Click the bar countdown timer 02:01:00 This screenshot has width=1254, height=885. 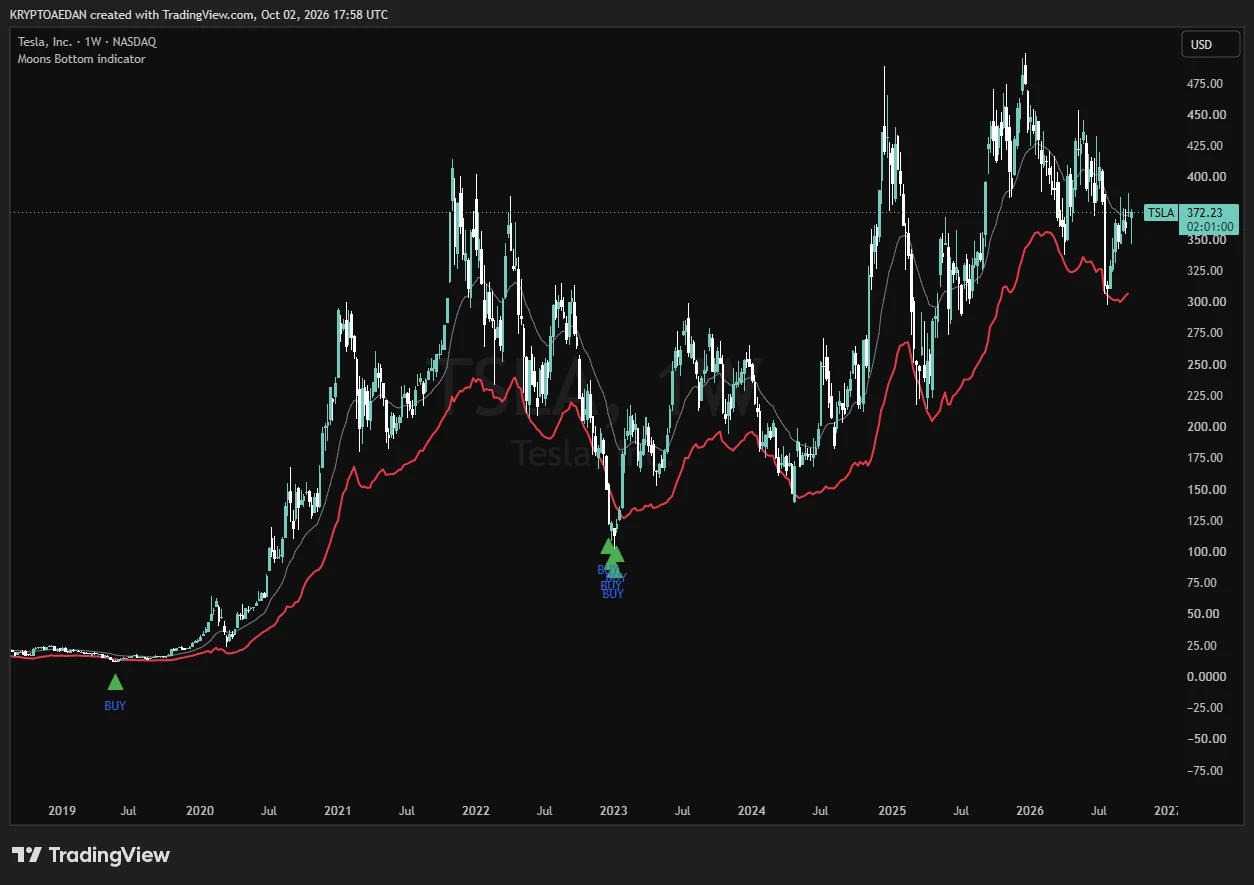click(x=1208, y=227)
